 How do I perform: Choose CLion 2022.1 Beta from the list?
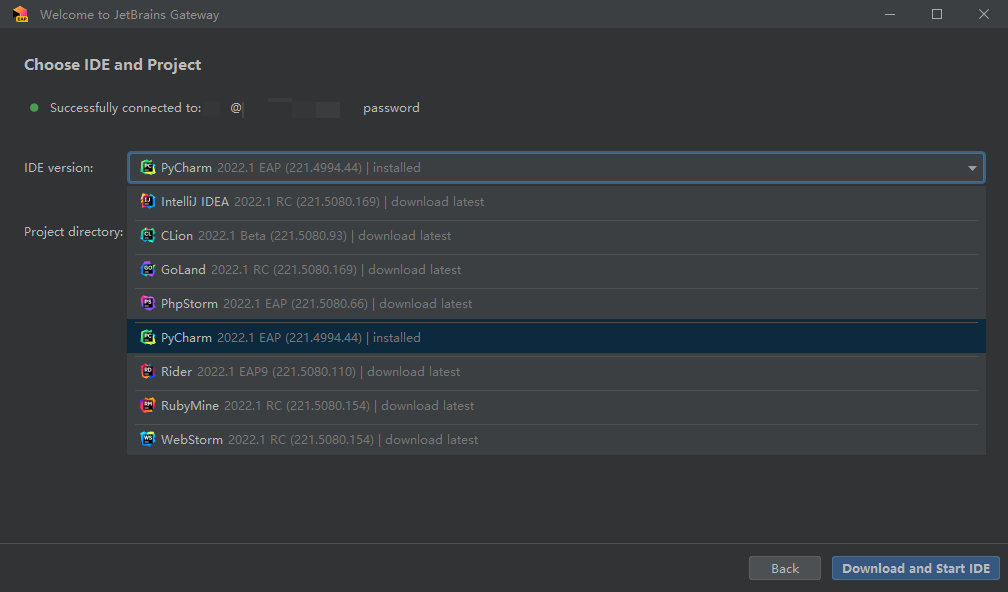click(x=556, y=236)
